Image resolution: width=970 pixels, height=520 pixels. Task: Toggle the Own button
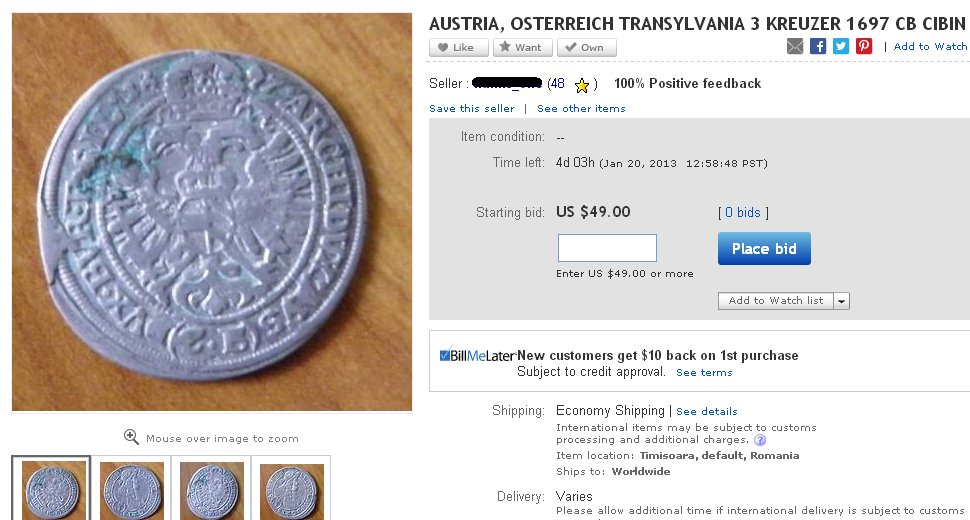coord(586,48)
